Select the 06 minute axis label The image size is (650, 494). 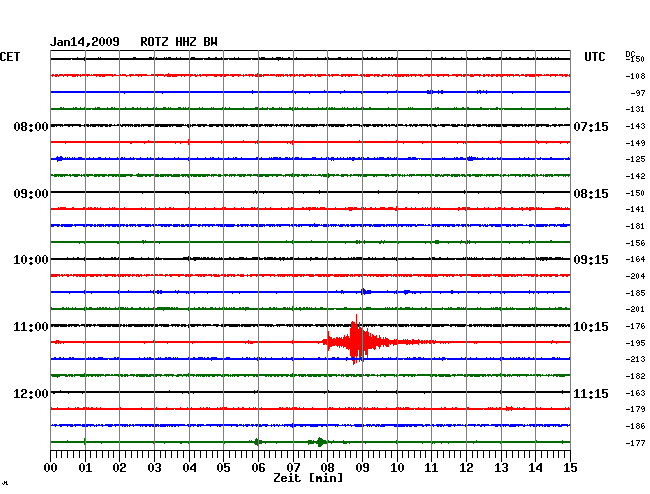pos(258,467)
